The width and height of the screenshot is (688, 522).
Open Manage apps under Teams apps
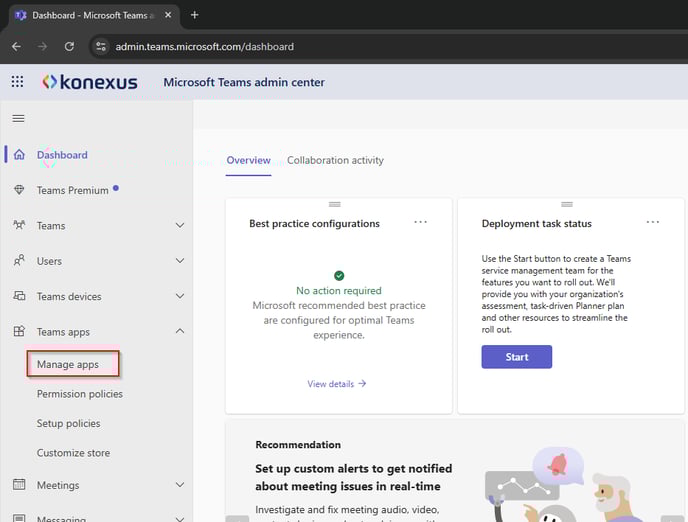[68, 365]
